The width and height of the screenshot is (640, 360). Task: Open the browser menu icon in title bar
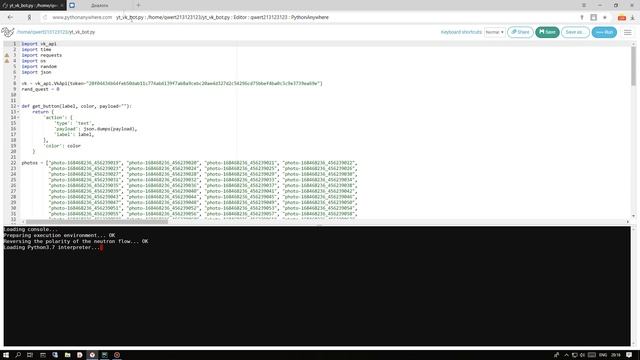click(584, 5)
